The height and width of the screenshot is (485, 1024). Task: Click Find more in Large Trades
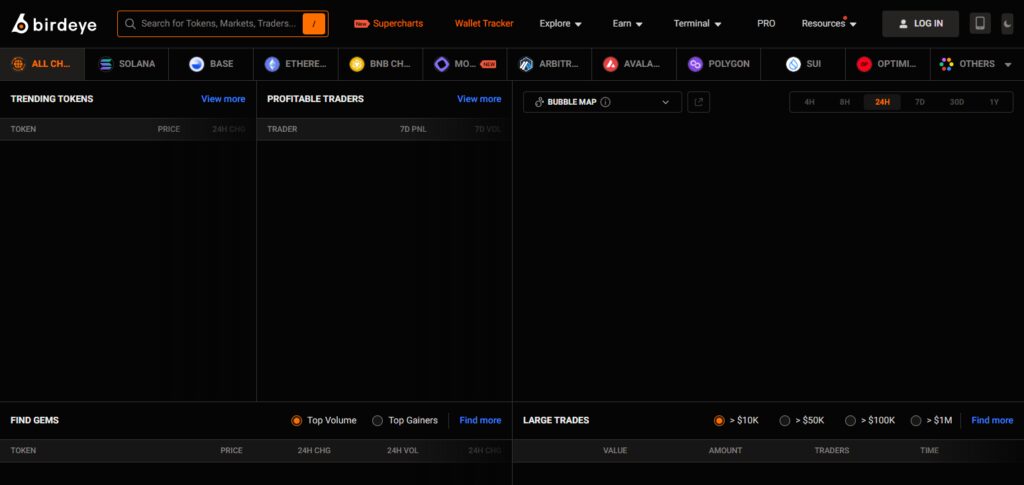pos(992,420)
